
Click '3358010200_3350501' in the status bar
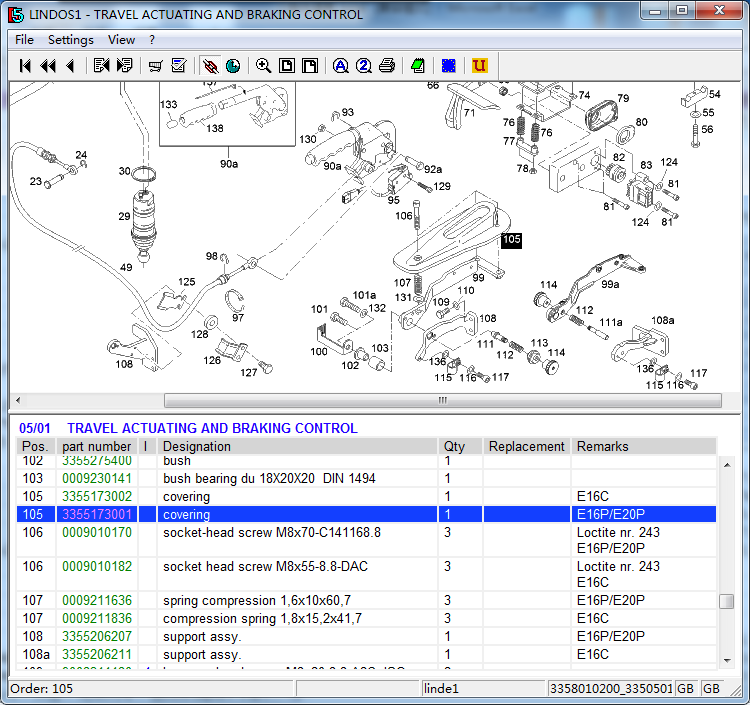611,689
